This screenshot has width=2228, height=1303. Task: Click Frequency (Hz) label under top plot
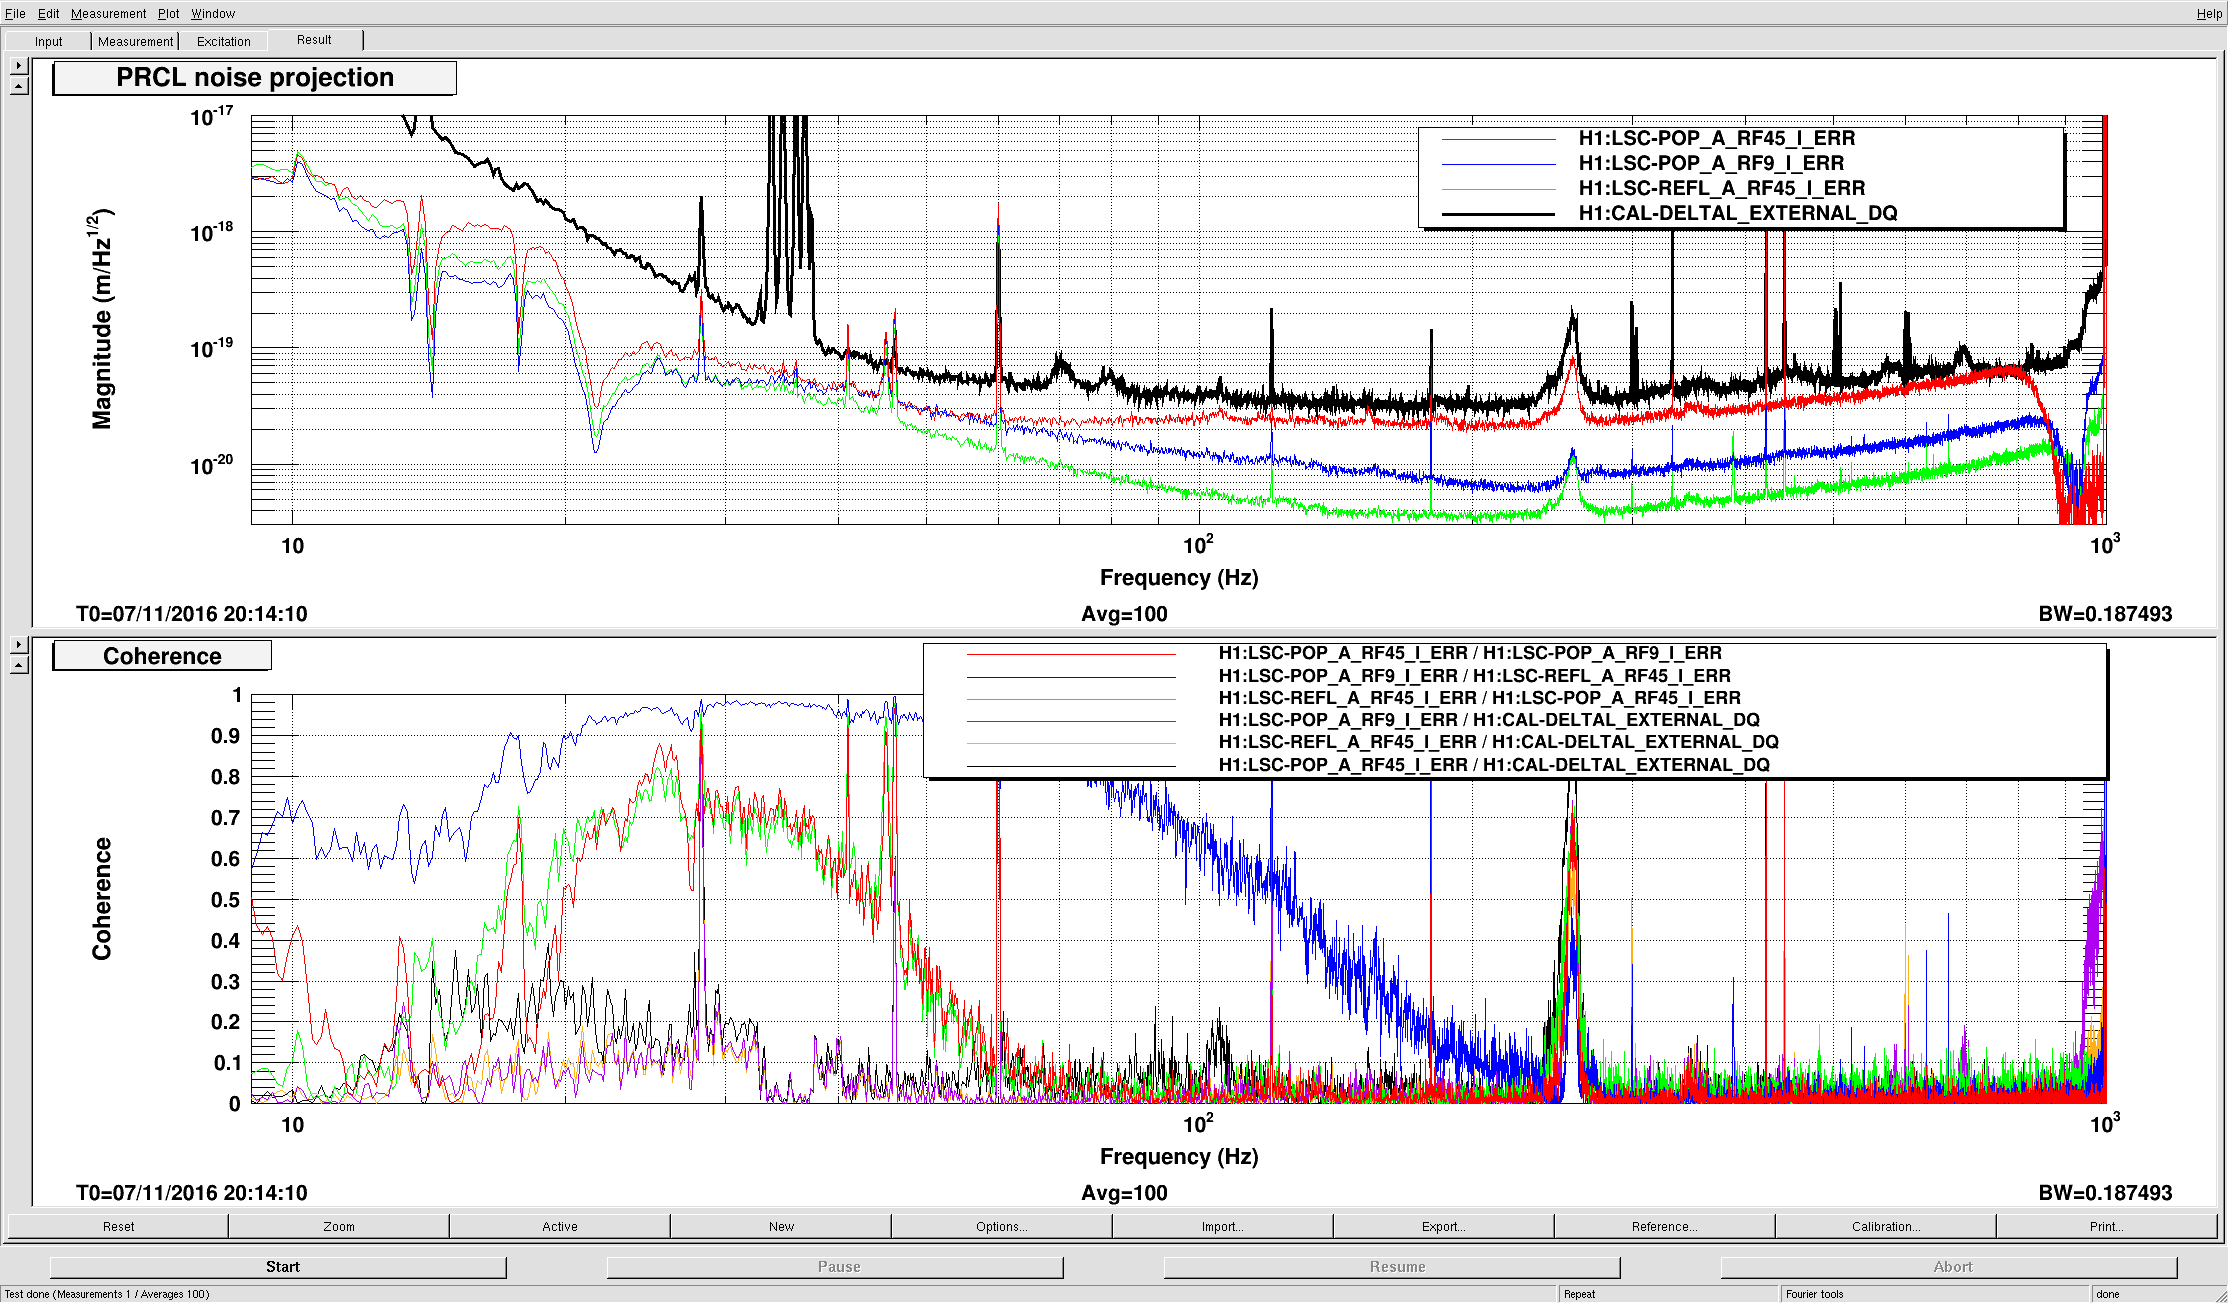point(1179,578)
